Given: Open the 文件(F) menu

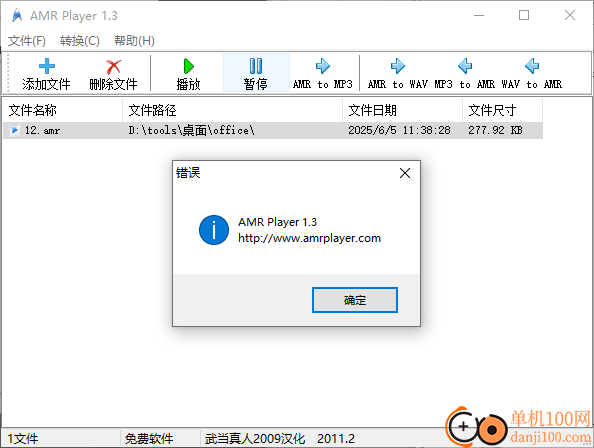Looking at the screenshot, I should (x=27, y=41).
